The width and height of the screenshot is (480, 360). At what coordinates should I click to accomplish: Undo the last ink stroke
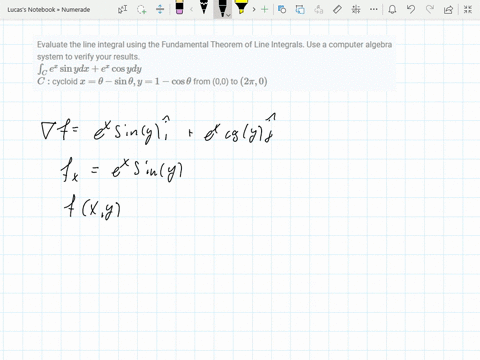[411, 9]
